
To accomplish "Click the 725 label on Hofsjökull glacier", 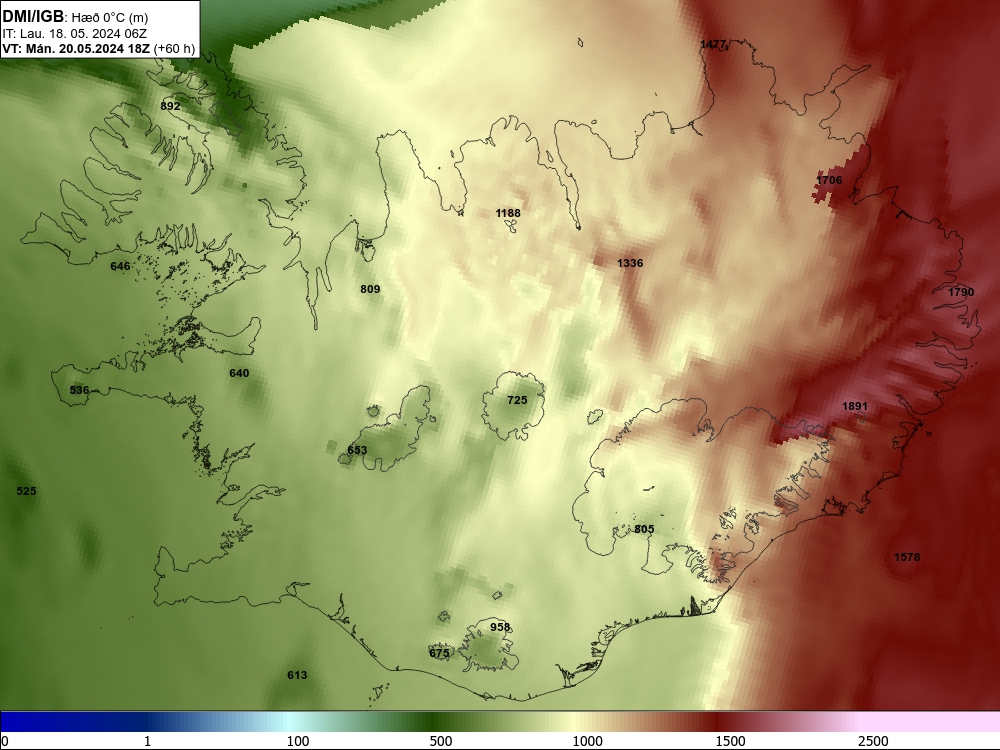I will coord(517,400).
